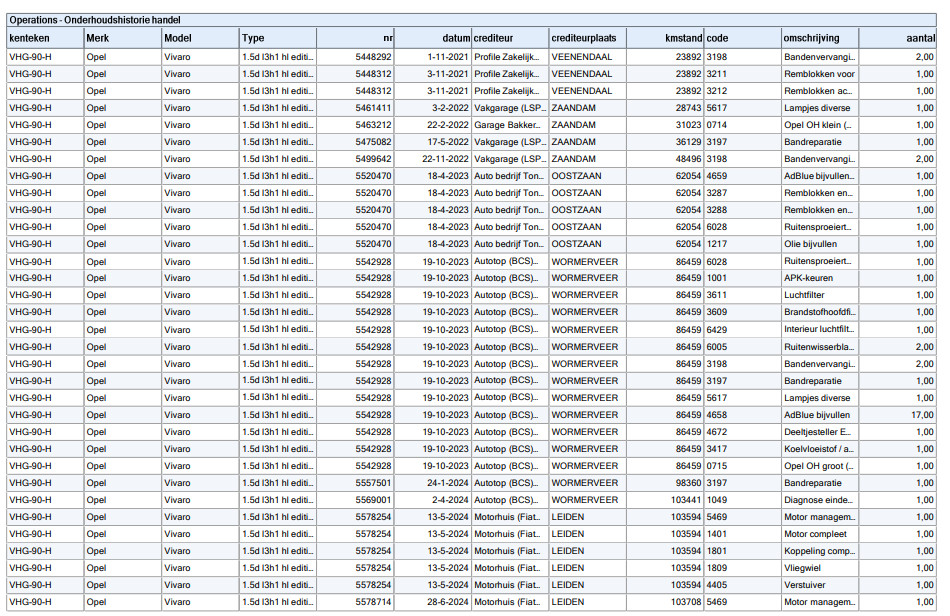Select the Remblokken voor description cell
950x616 pixels.
[820, 74]
